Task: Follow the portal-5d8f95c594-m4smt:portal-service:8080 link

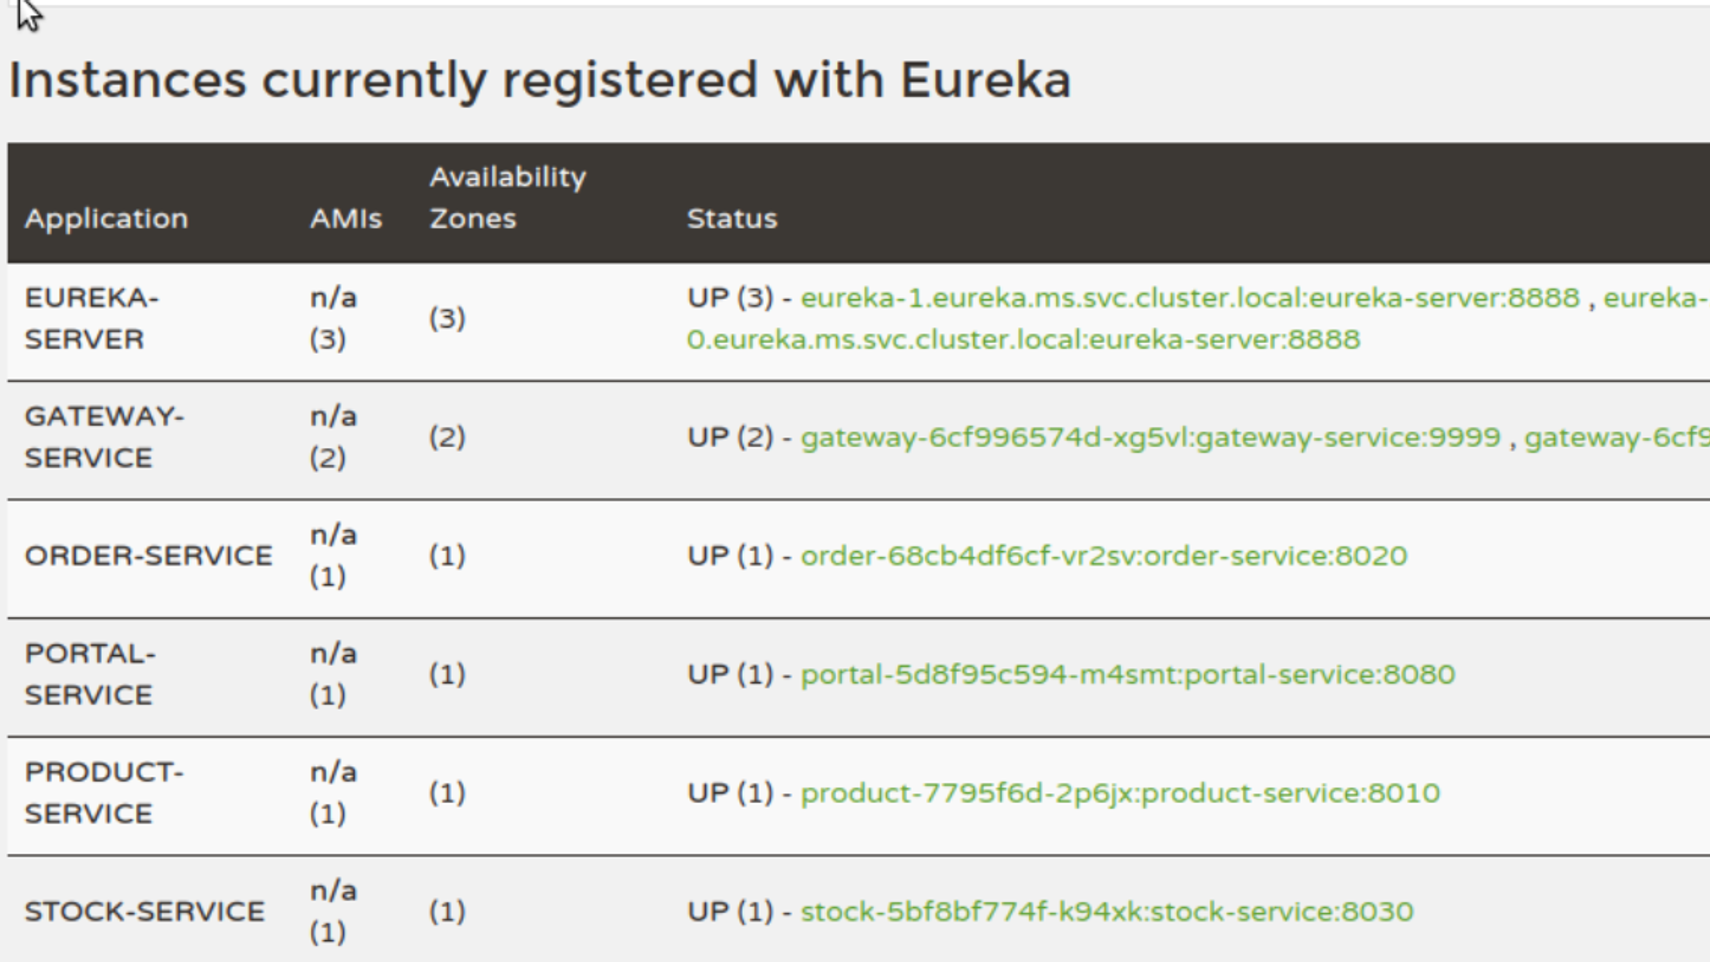Action: [1127, 674]
